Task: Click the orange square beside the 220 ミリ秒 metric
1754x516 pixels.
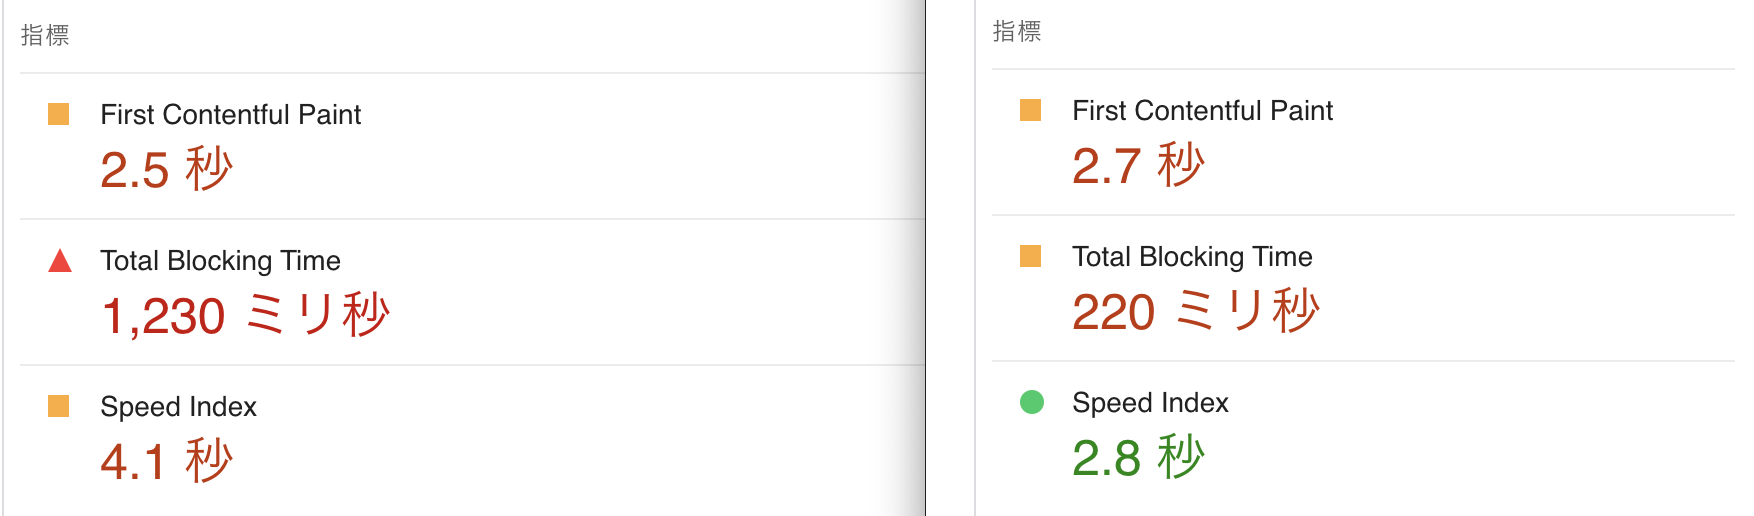Action: [x=1031, y=256]
